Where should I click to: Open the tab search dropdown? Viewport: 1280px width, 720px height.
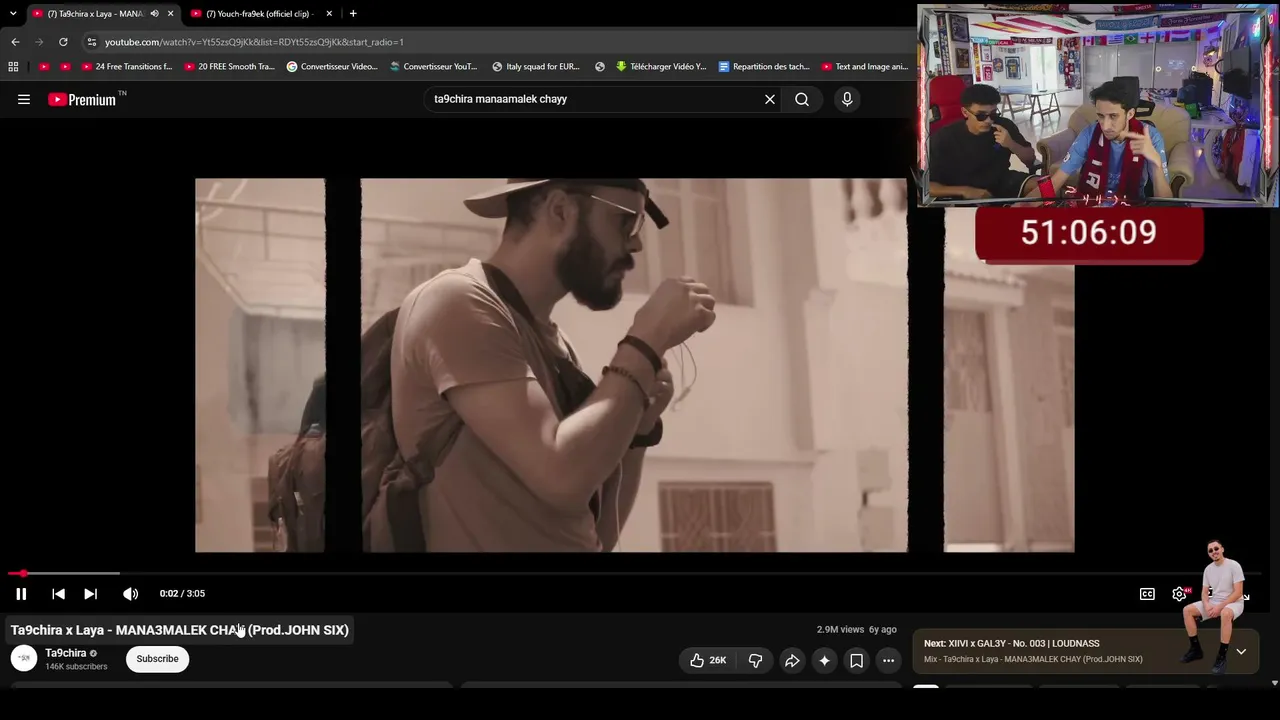(13, 14)
